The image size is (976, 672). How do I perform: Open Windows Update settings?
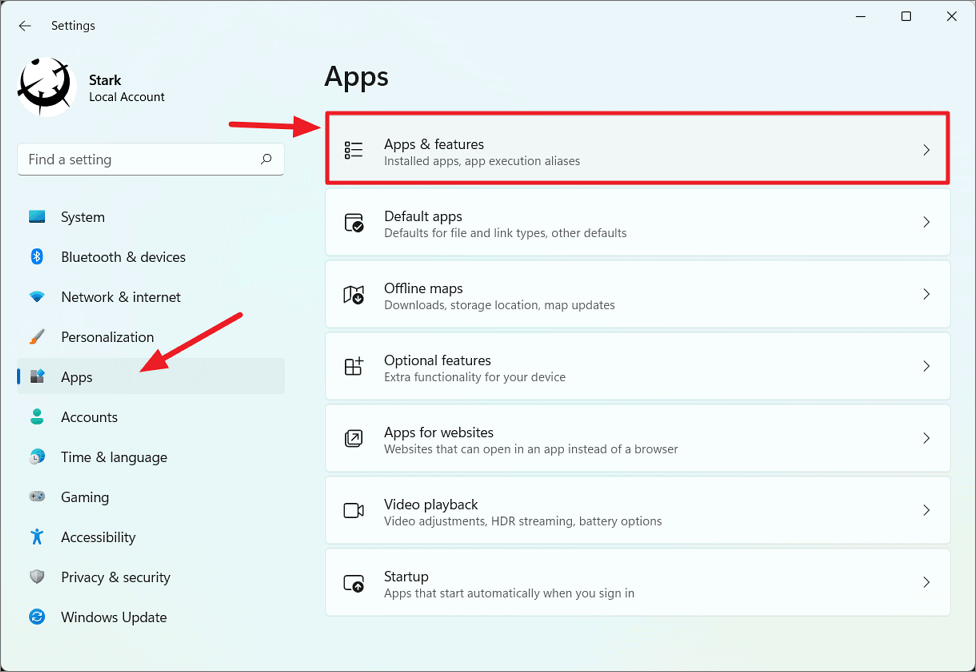151,617
